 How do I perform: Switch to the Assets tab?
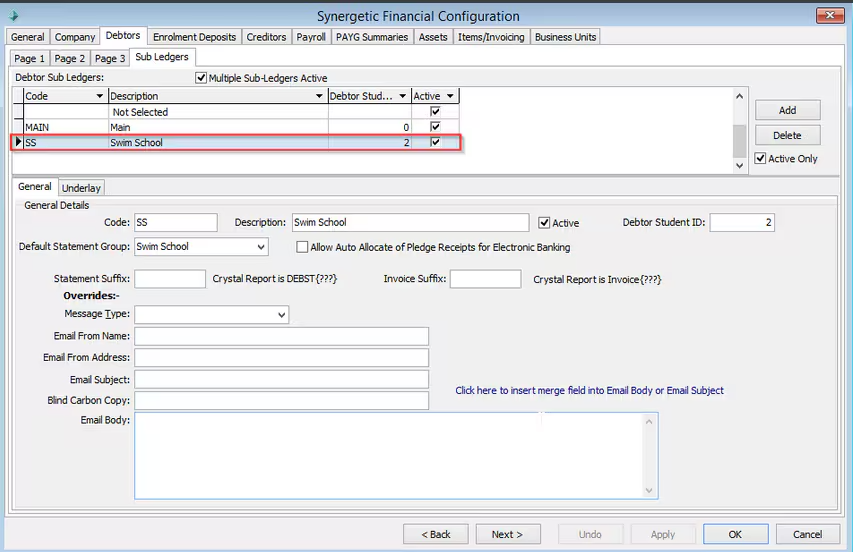pyautogui.click(x=433, y=37)
